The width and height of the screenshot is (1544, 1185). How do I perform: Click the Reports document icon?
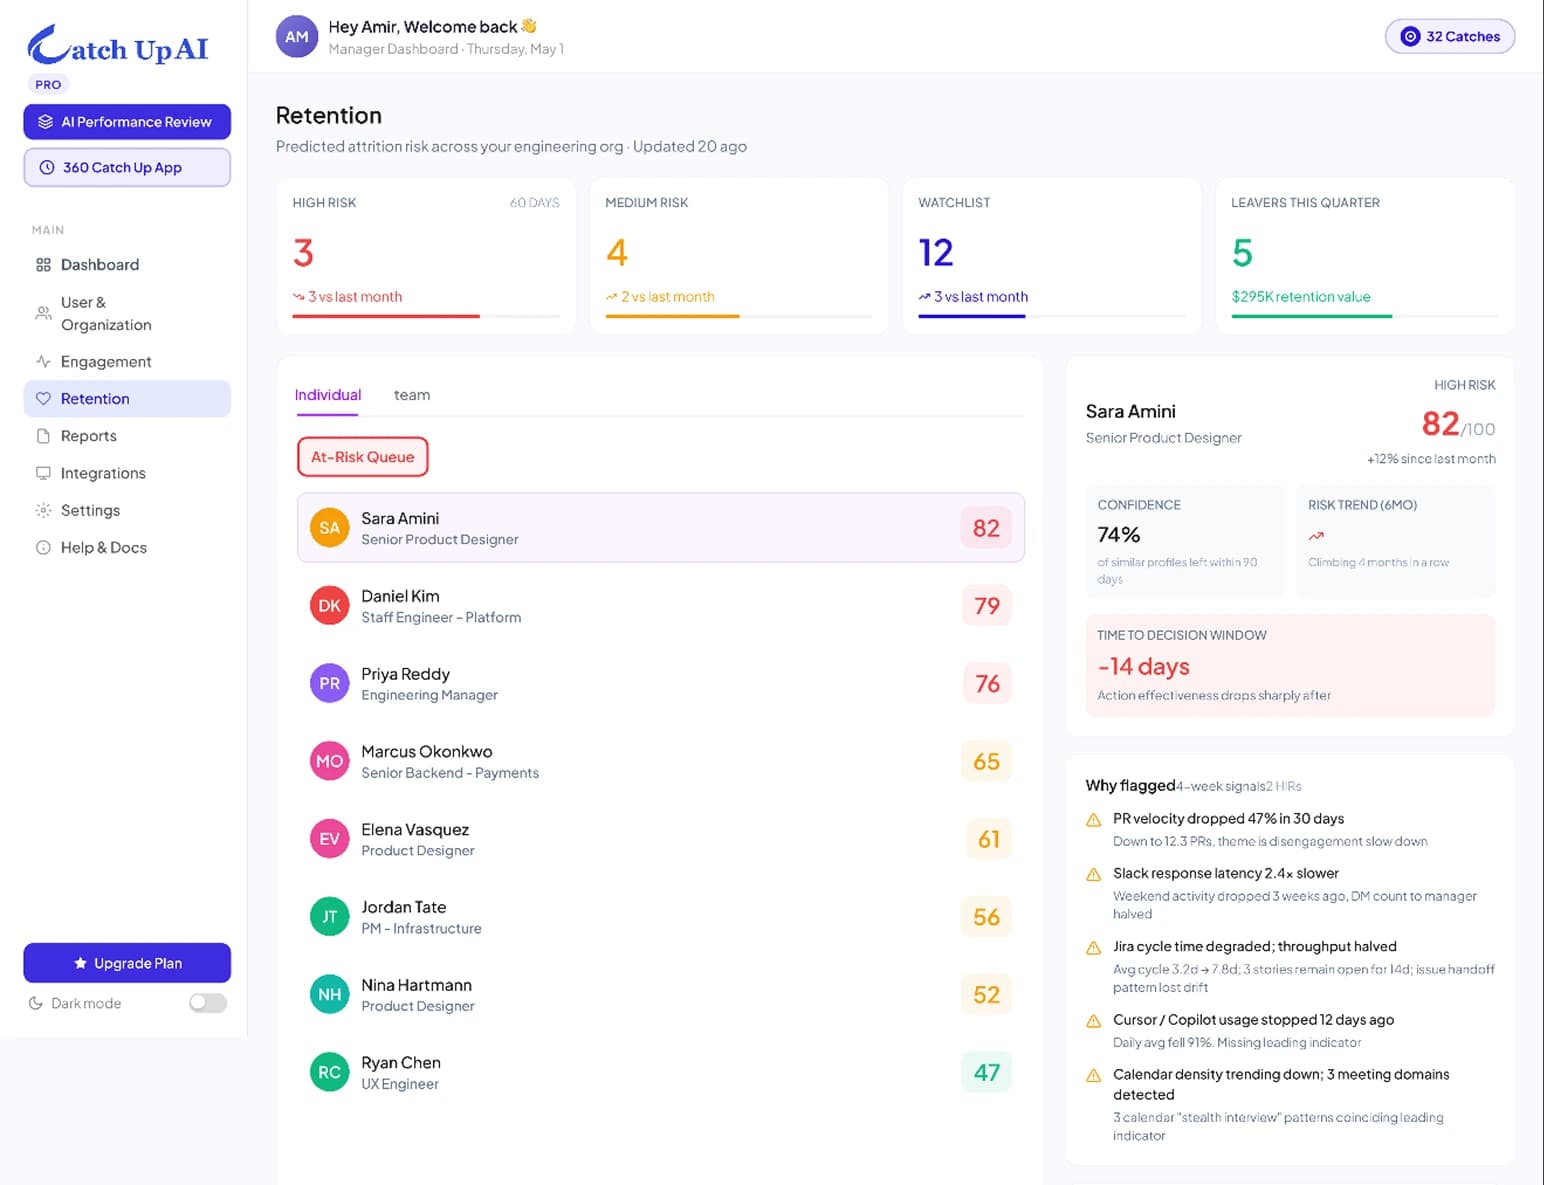click(x=43, y=436)
